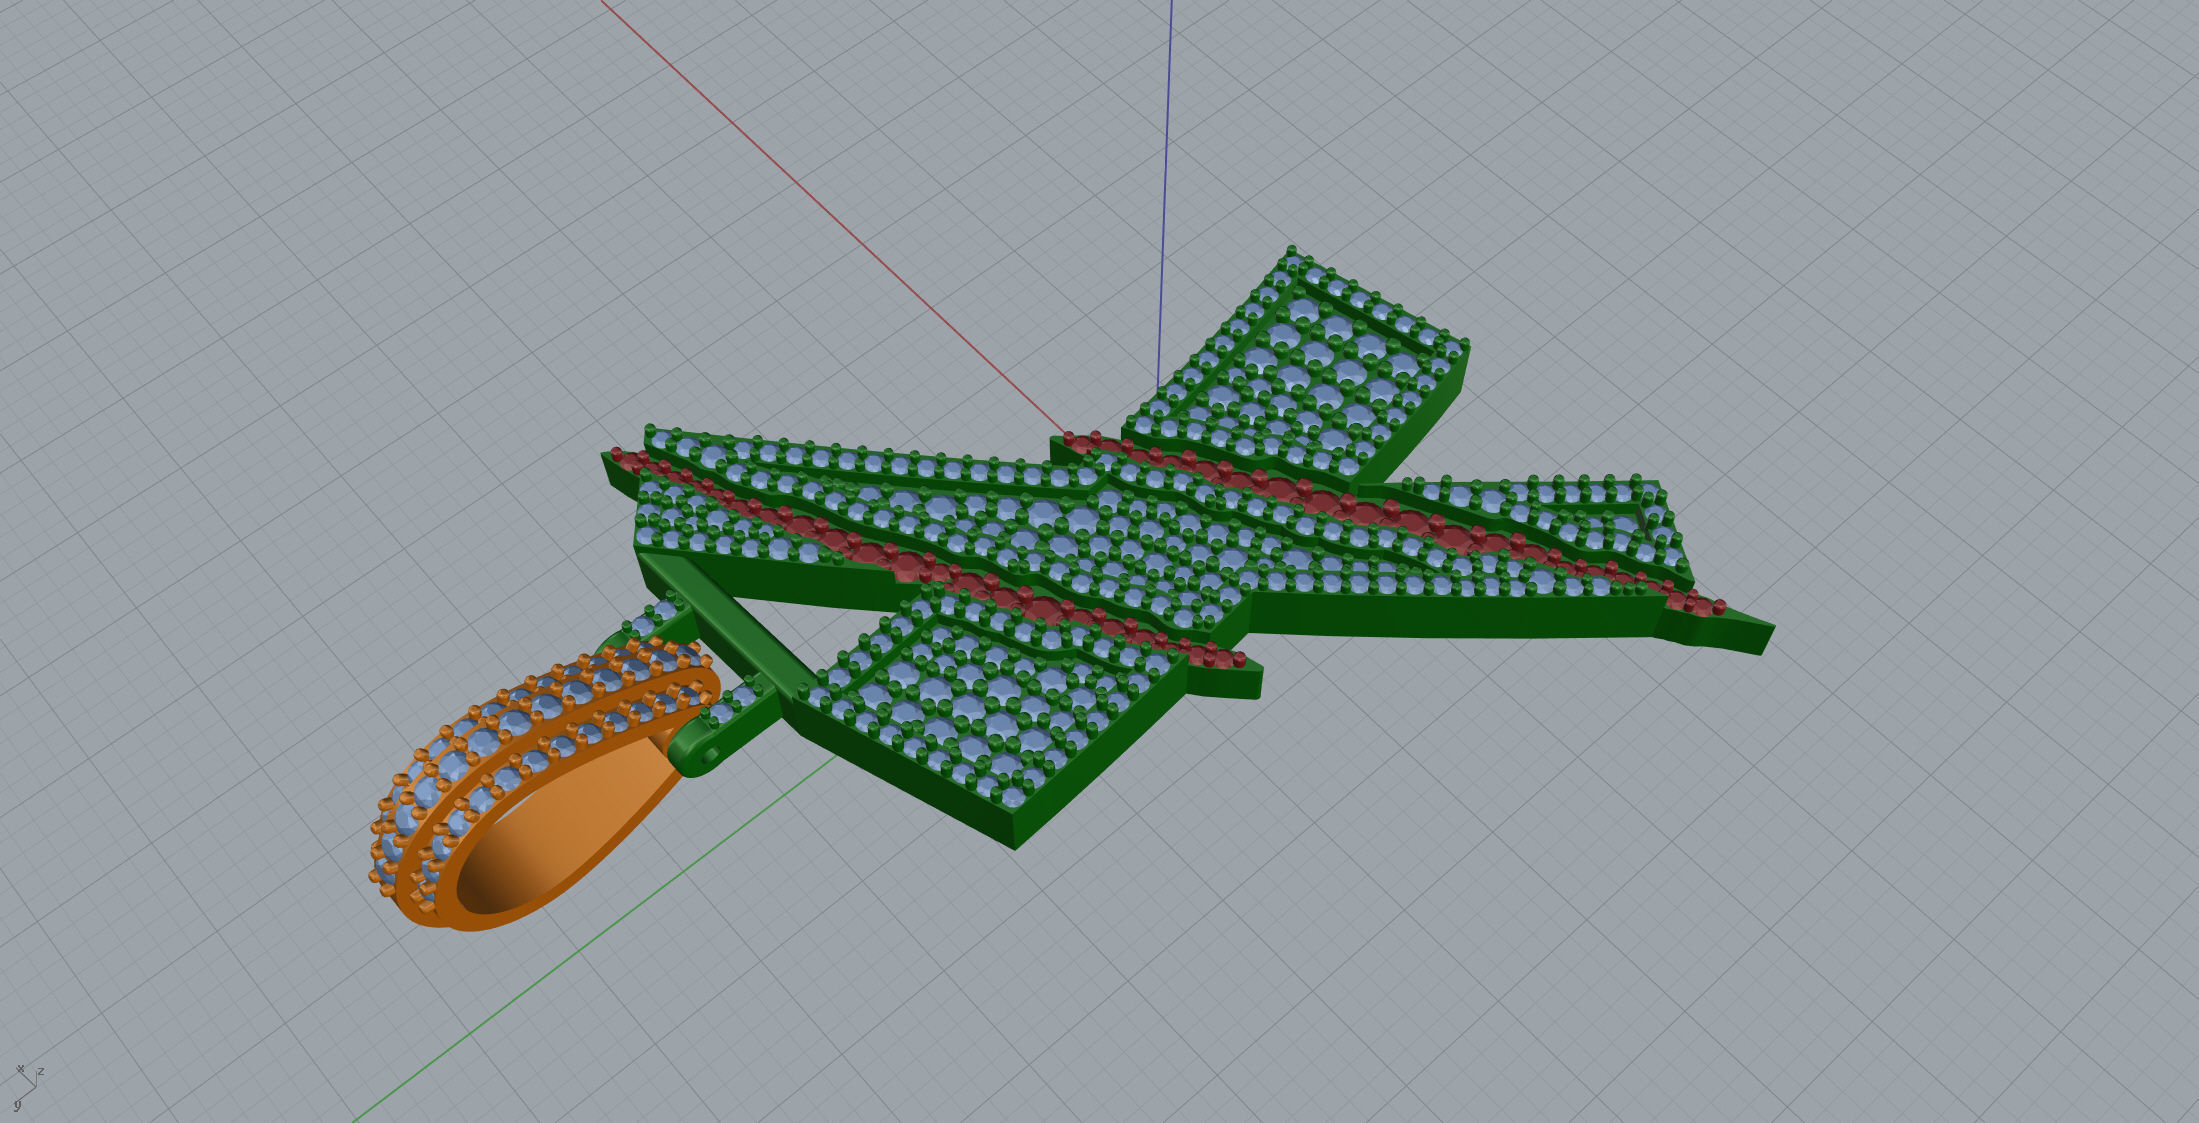Click the world axes icon in the viewport corner
This screenshot has height=1123, width=2199.
(27, 1087)
